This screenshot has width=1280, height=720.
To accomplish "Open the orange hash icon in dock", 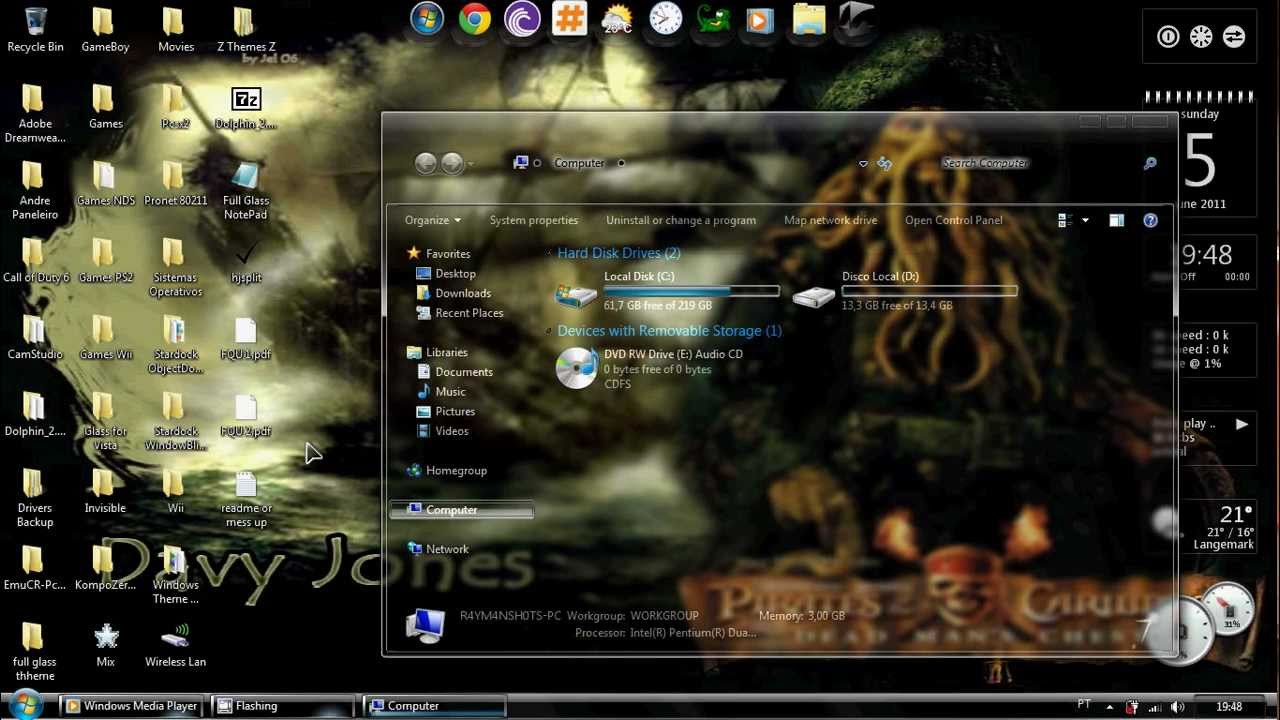I will point(569,18).
